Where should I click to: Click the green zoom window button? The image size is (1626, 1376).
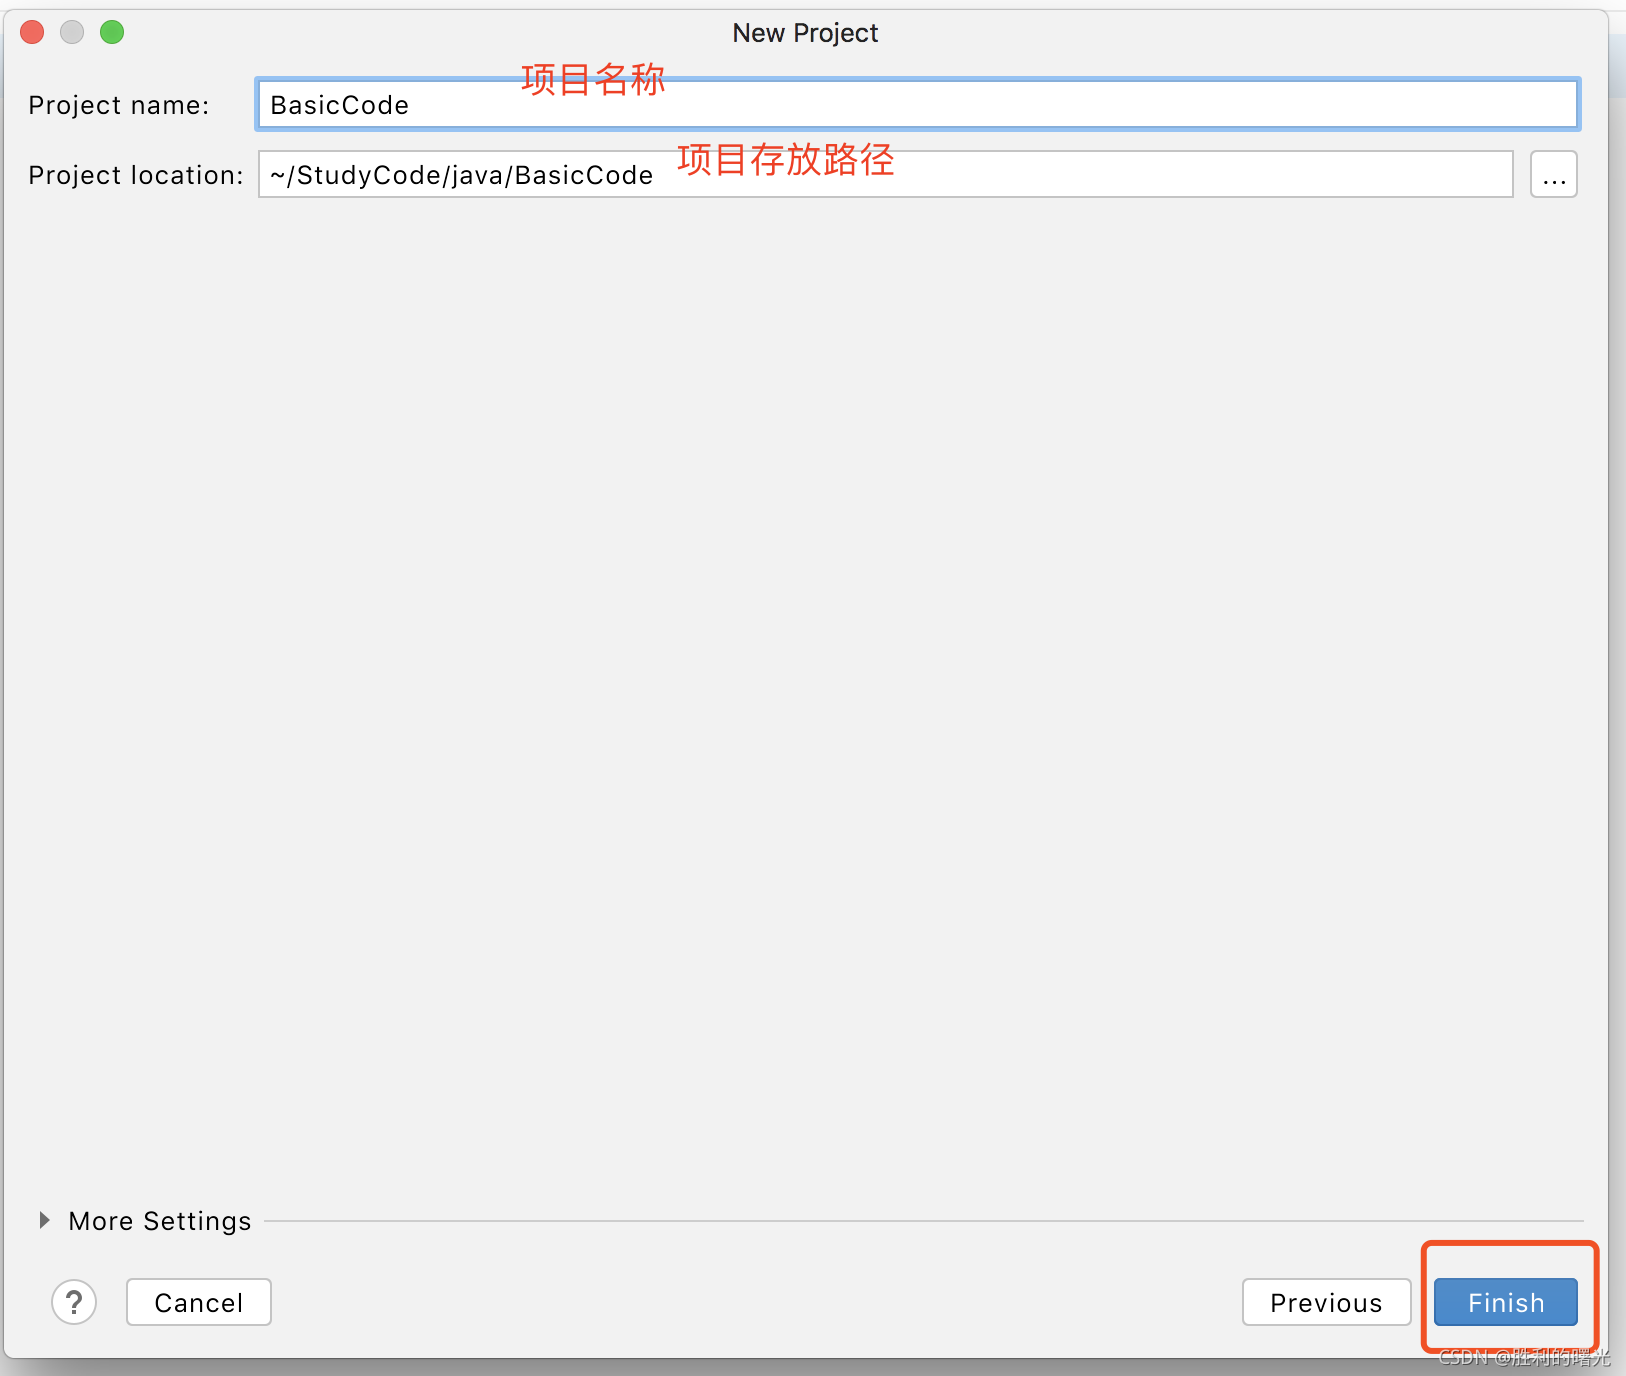[112, 32]
